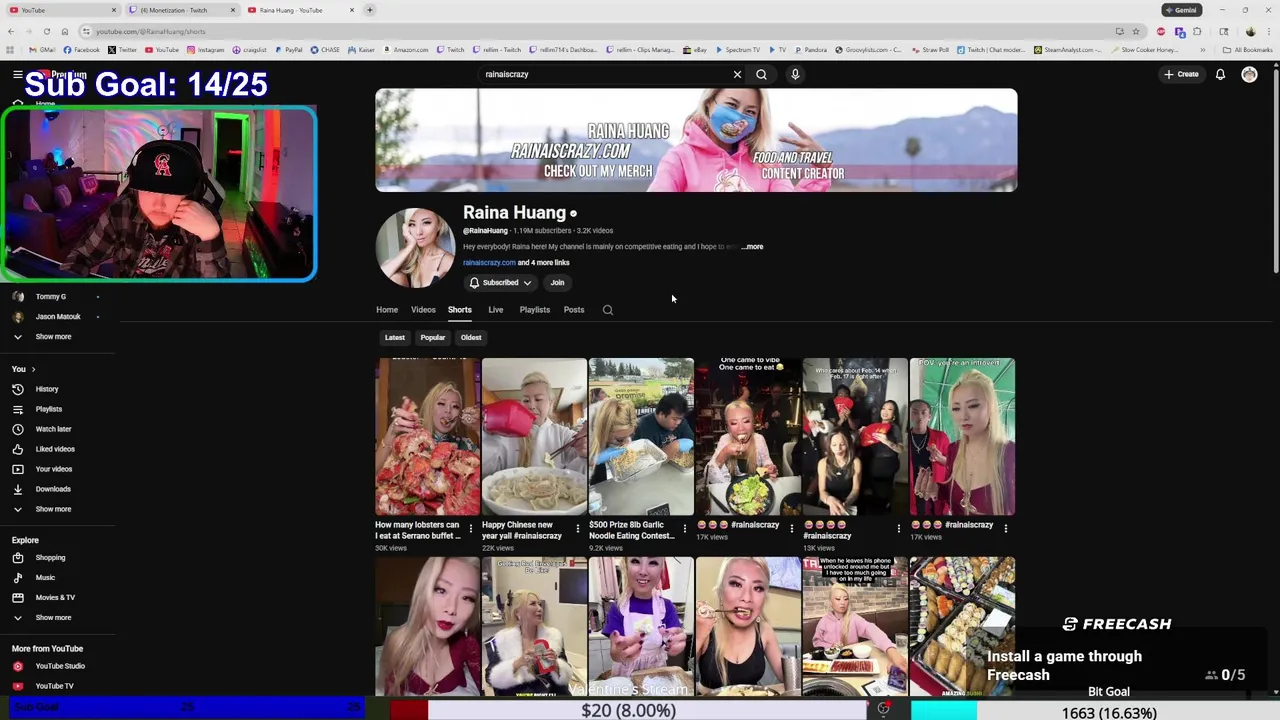Open the All Bookmarks folder
The height and width of the screenshot is (720, 1280).
pyautogui.click(x=1247, y=50)
